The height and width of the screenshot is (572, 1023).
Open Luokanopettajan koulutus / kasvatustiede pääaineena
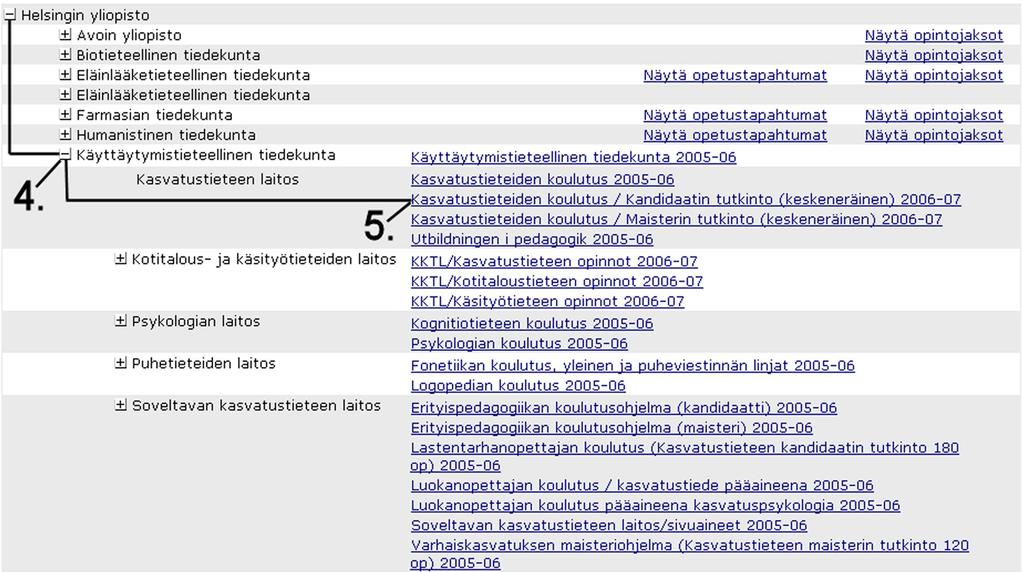tap(642, 486)
